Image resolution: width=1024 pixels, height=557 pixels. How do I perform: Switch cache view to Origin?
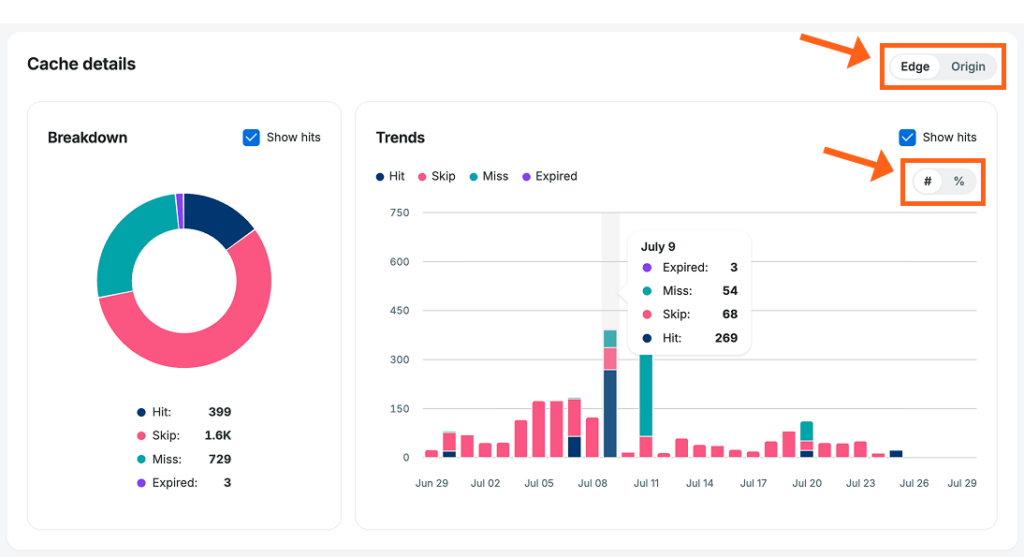[x=968, y=67]
